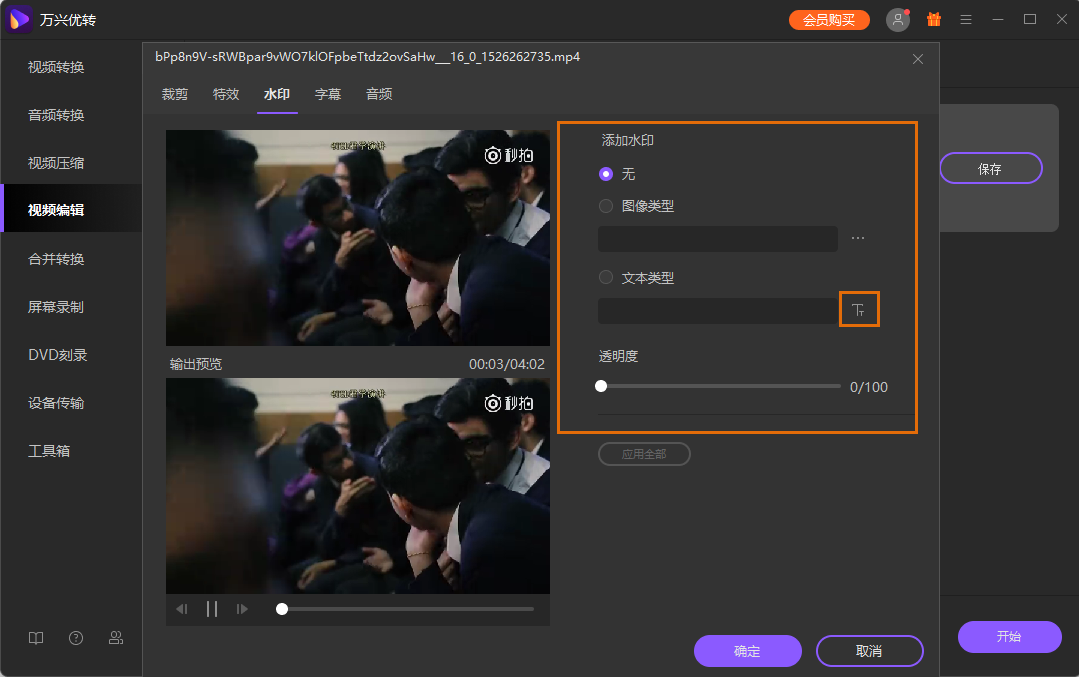Pause the output preview playback
Image resolution: width=1079 pixels, height=677 pixels.
[212, 608]
